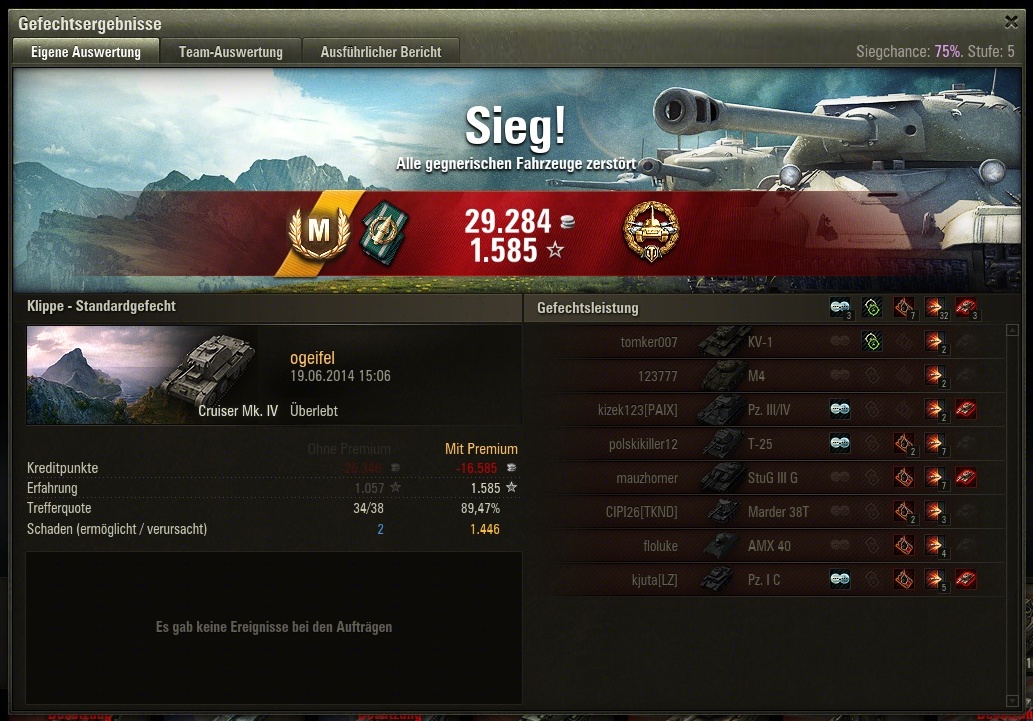Screen dimensions: 1033x721
Task: Close the Gefechtsergebnisse window
Action: (x=1011, y=22)
